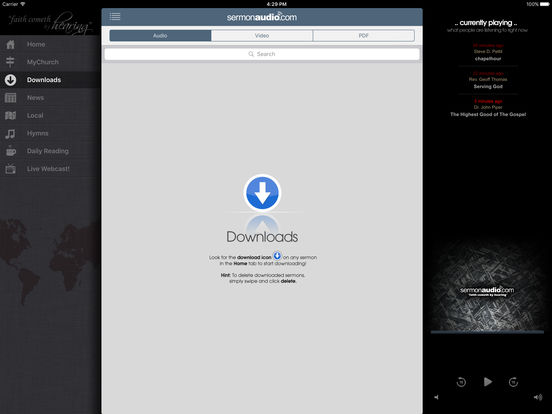Screen dimensions: 552x414
Task: Click the low volume speaker icon
Action: (x=437, y=397)
